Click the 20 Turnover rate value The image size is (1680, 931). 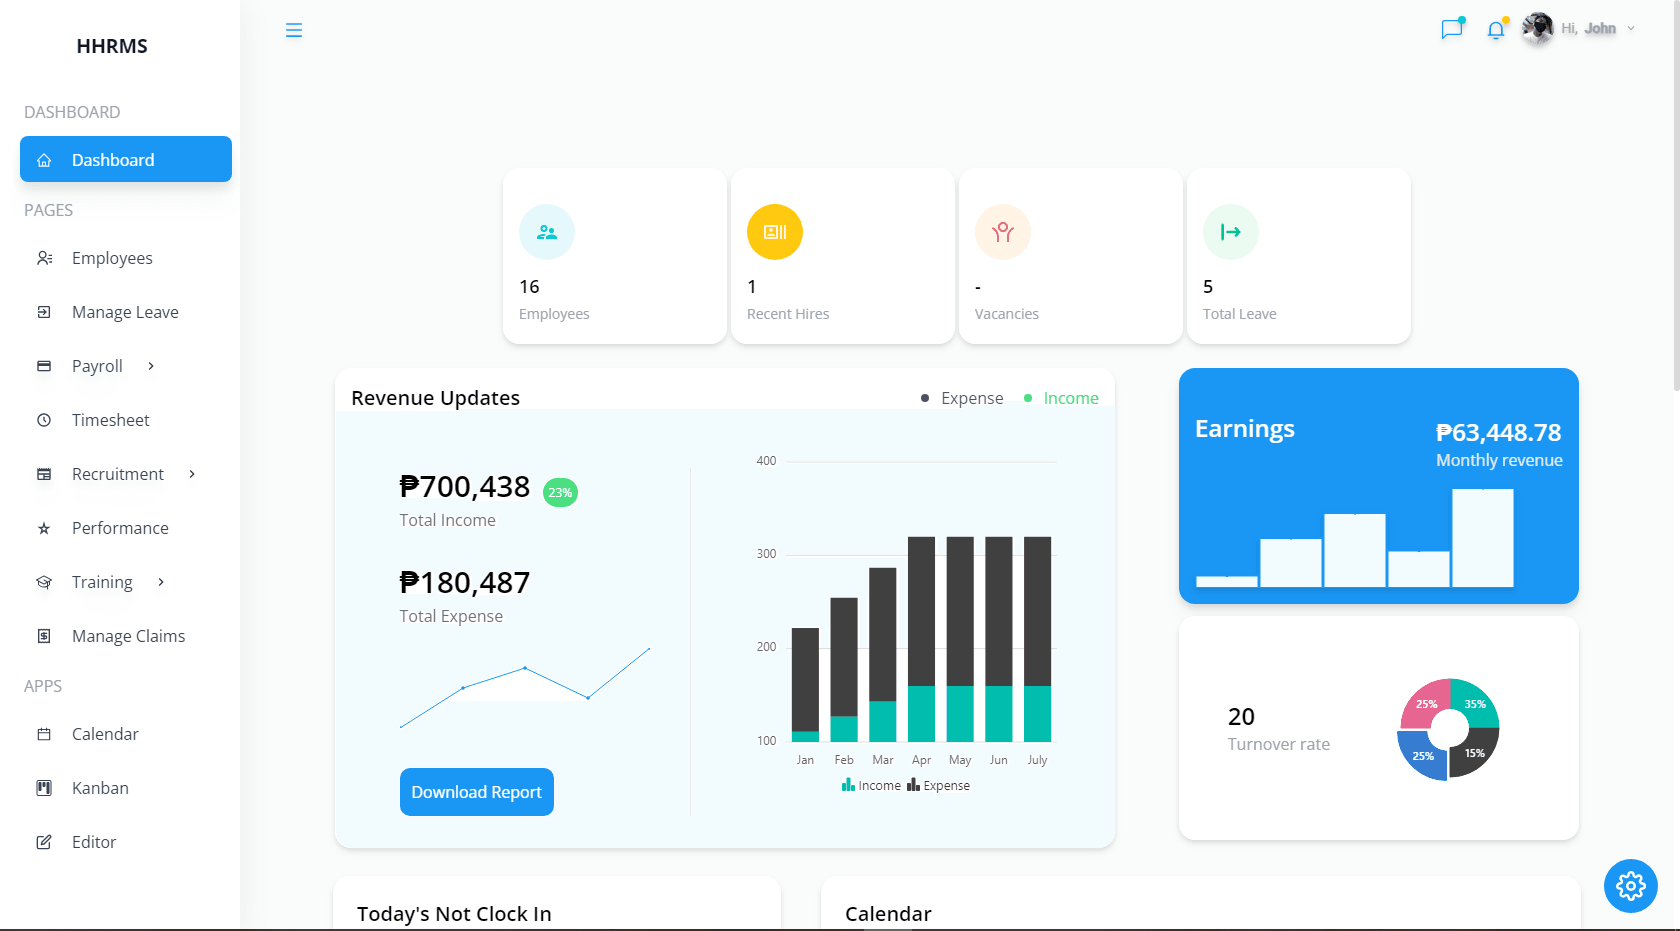coord(1241,716)
